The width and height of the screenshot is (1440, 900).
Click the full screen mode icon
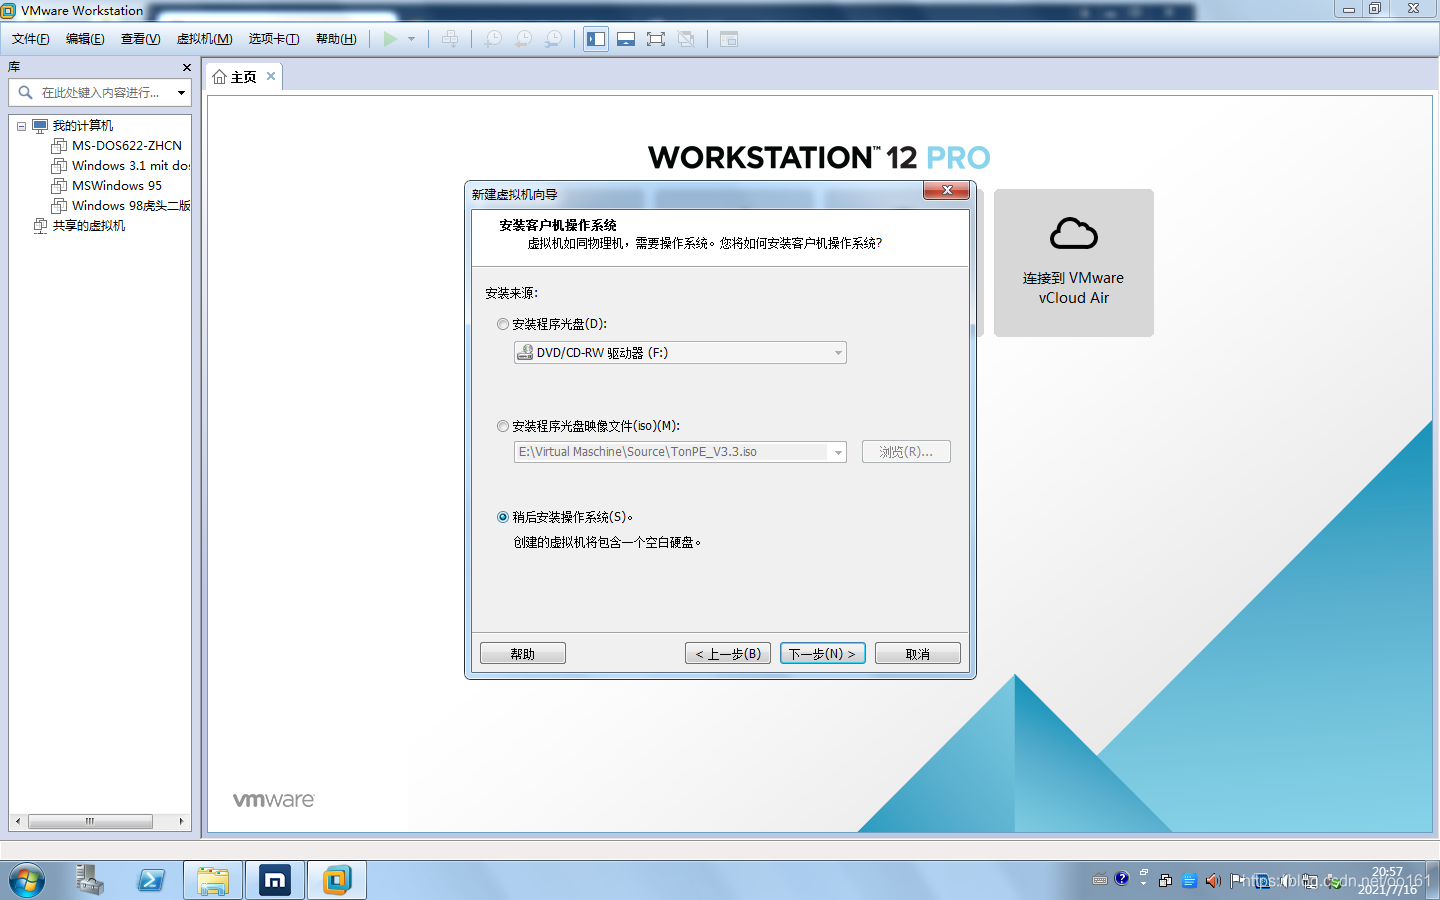pyautogui.click(x=656, y=39)
